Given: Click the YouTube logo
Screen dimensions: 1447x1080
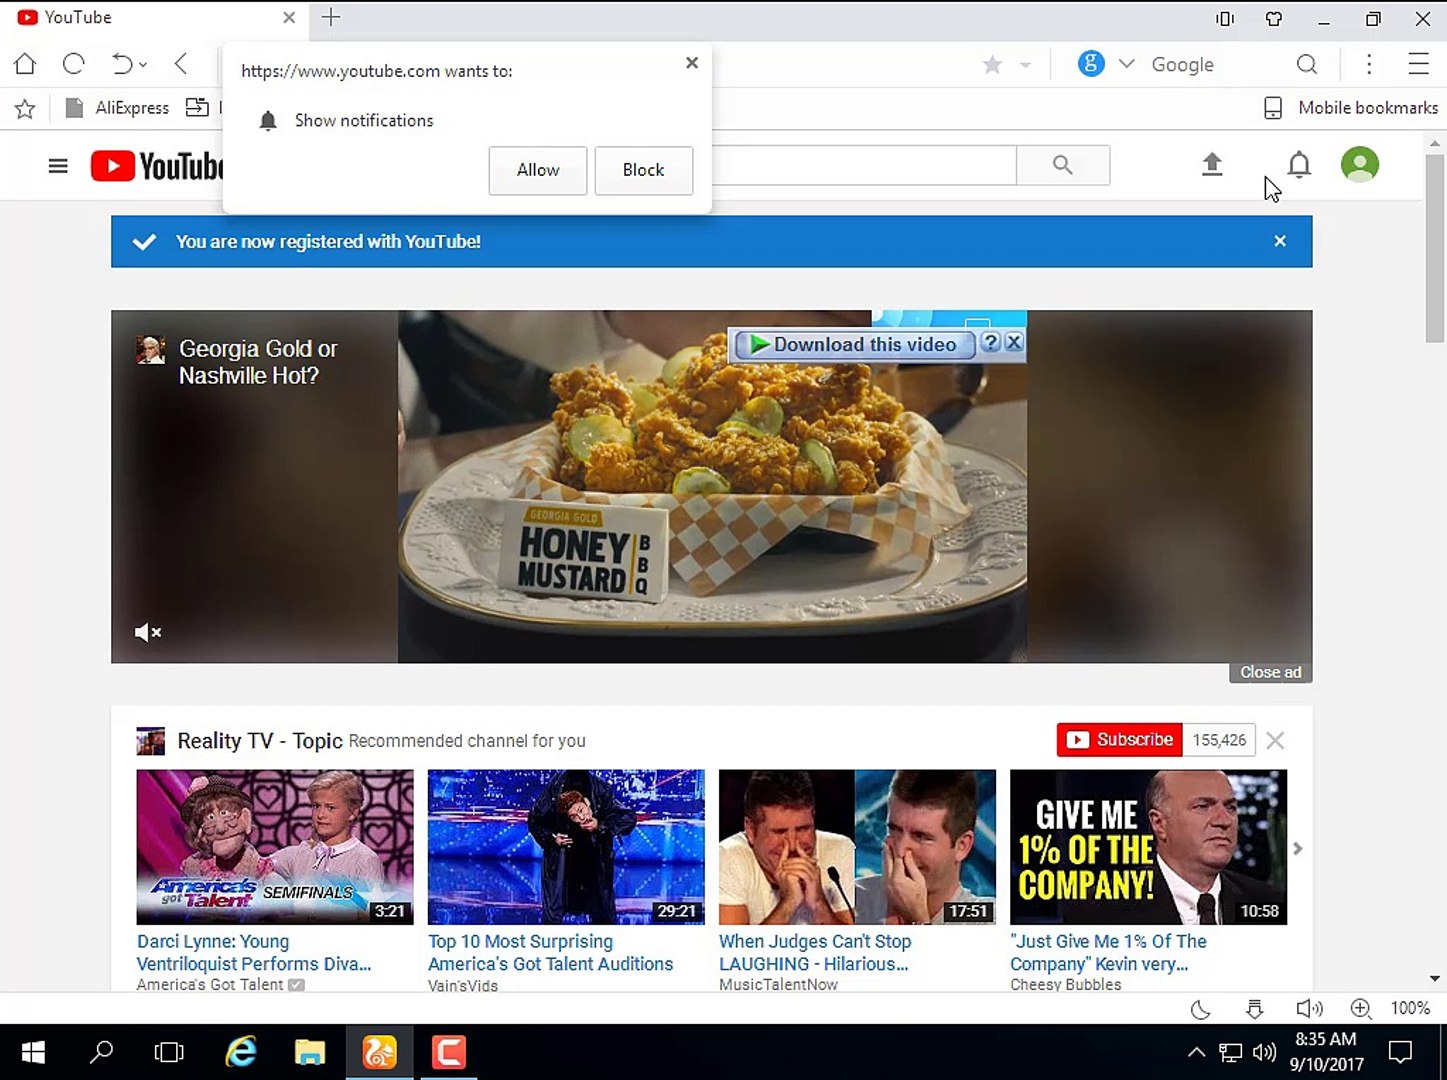Looking at the screenshot, I should [157, 166].
